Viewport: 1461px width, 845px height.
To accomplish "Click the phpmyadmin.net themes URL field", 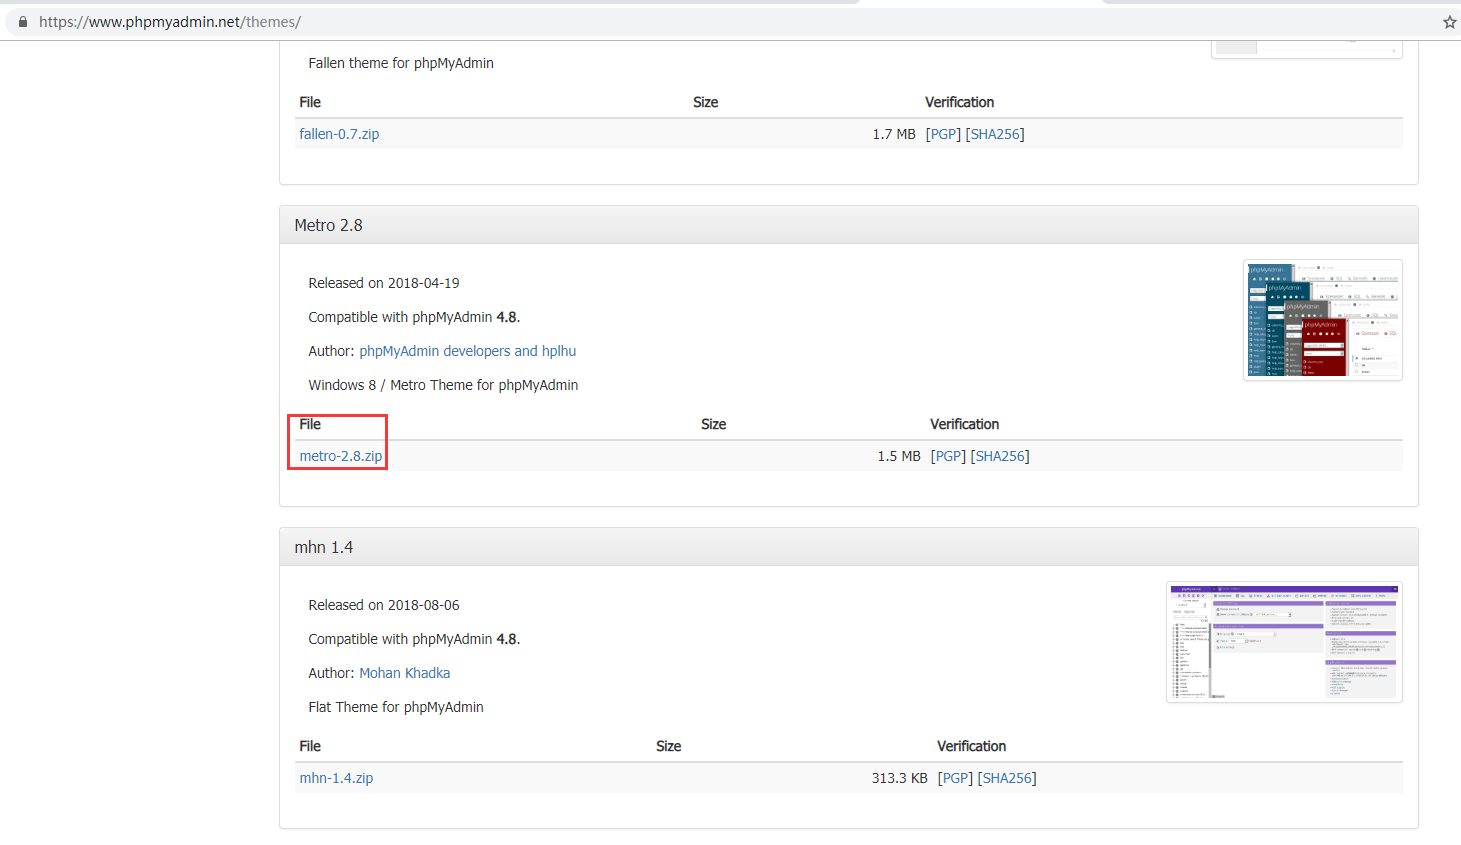I will [730, 22].
